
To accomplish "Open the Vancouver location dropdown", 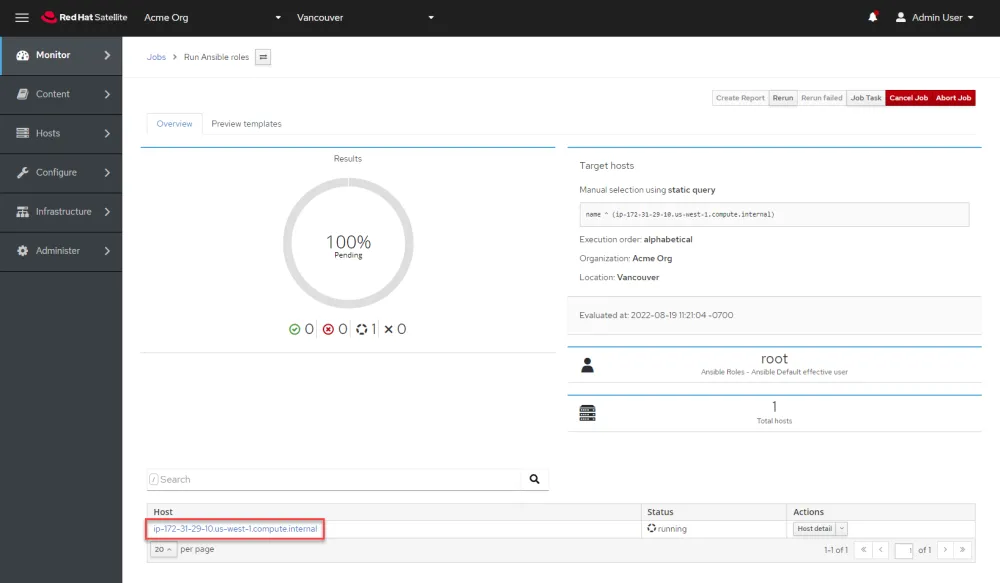I will coord(365,18).
